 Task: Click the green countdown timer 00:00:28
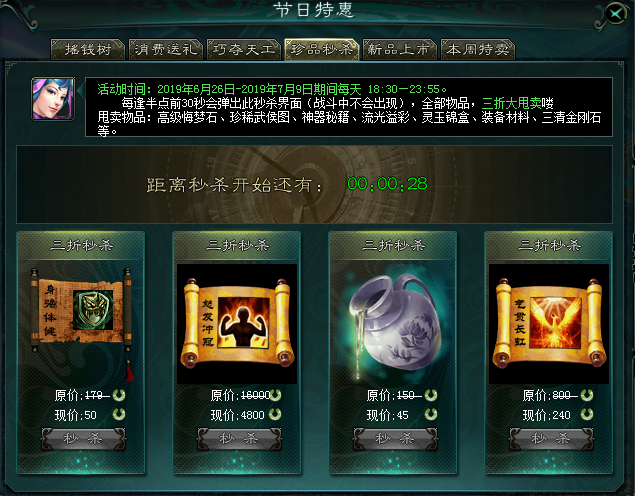click(387, 184)
